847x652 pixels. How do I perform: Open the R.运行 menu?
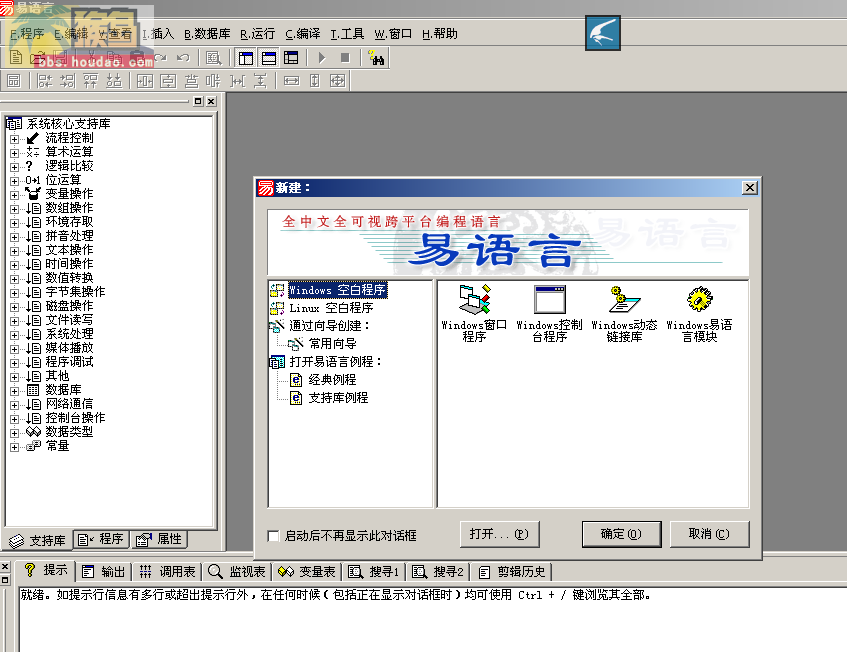point(257,34)
